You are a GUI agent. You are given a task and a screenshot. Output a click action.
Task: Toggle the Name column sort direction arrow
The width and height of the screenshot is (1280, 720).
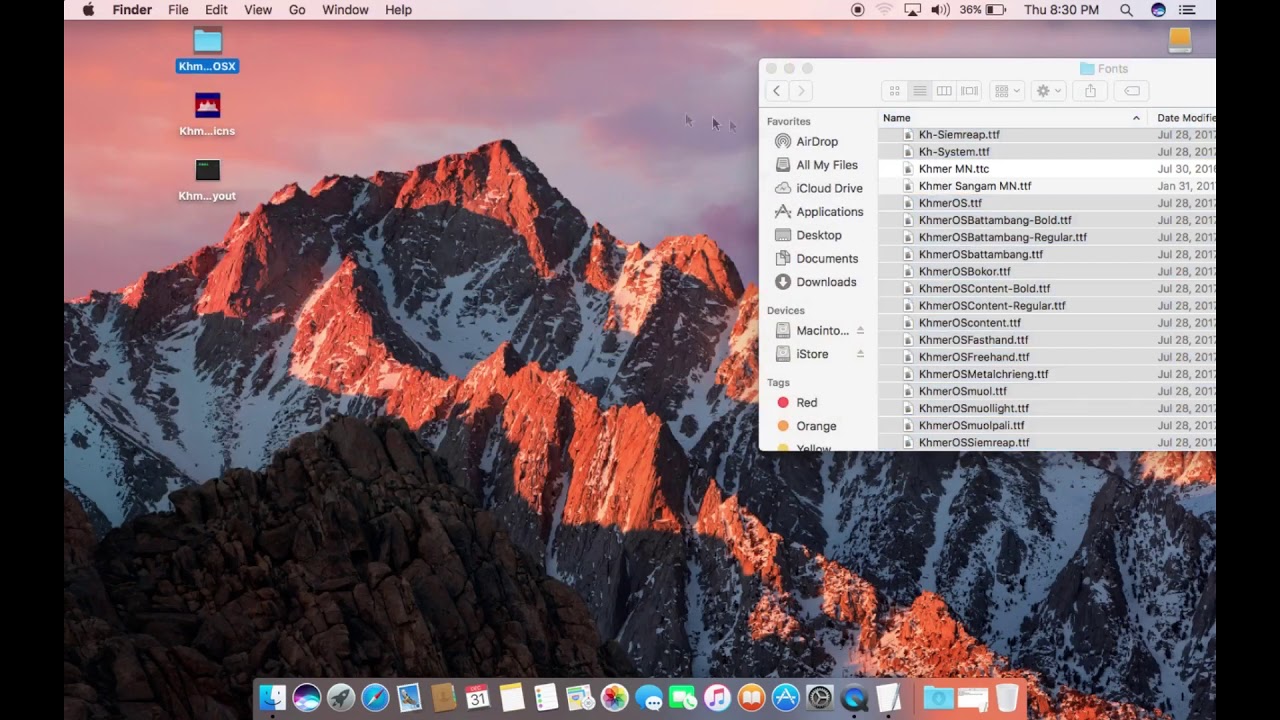coord(1136,118)
